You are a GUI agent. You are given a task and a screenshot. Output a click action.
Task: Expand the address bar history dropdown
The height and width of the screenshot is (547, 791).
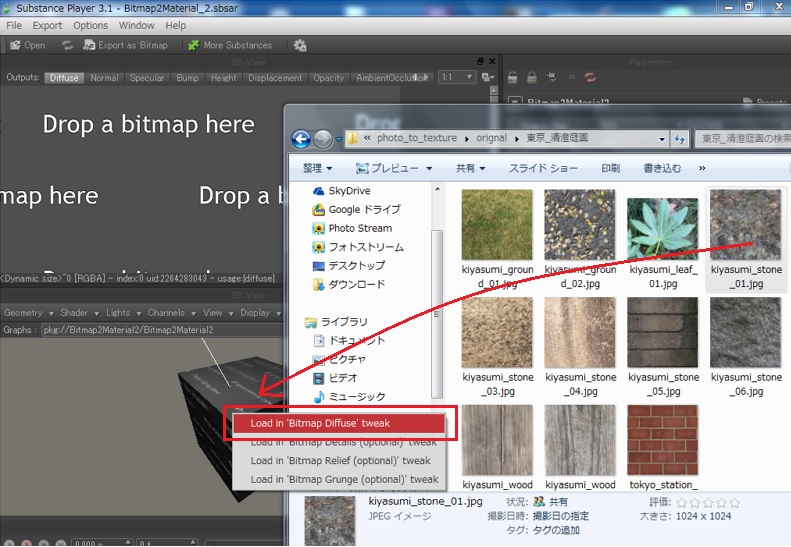pyautogui.click(x=662, y=139)
